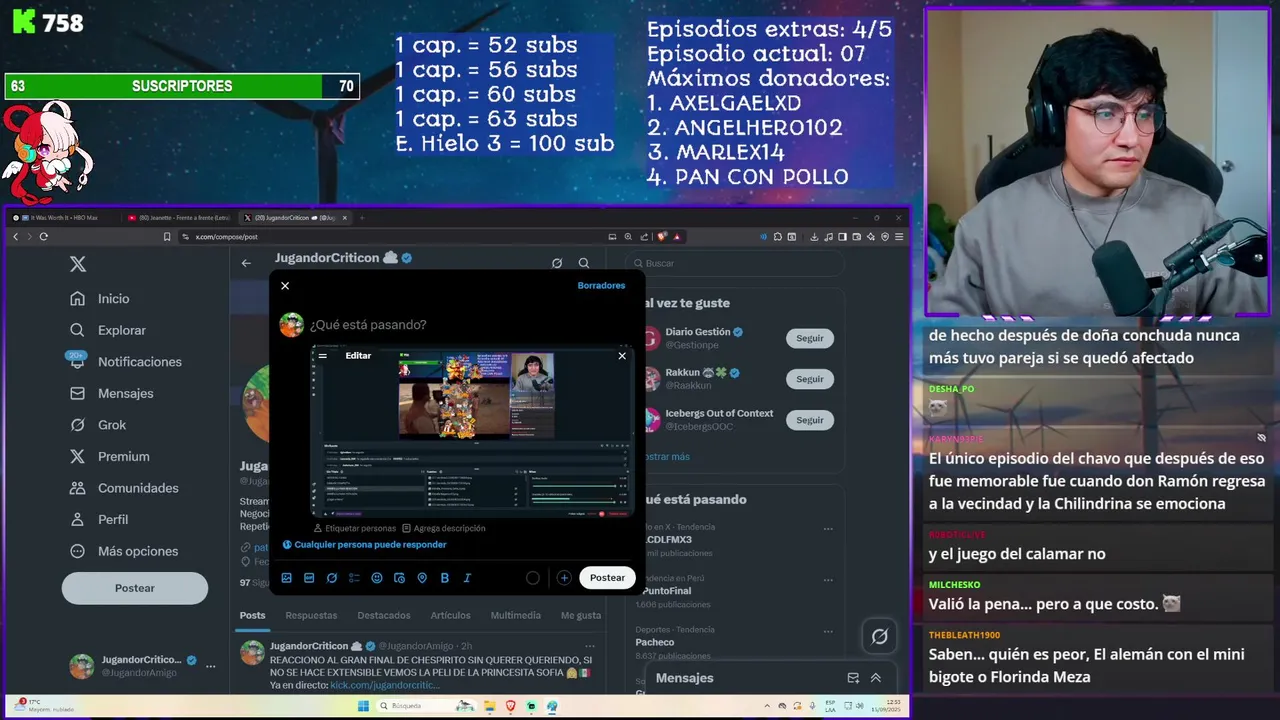Select the Me gusta profile tab
The image size is (1280, 720).
coord(581,616)
